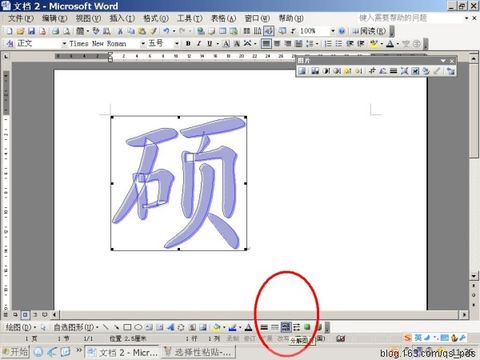Open a file with the Open folder icon
This screenshot has height=360, width=480.
click(20, 31)
